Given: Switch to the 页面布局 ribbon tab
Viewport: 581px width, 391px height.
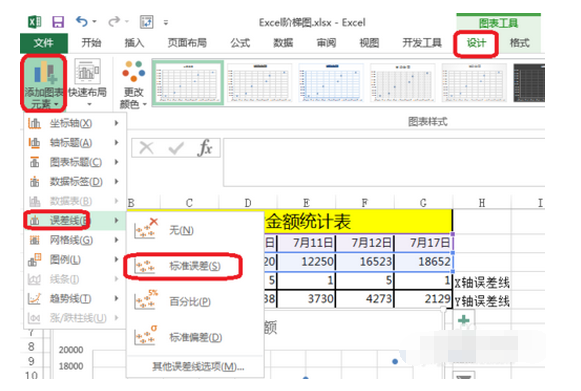Looking at the screenshot, I should (187, 43).
